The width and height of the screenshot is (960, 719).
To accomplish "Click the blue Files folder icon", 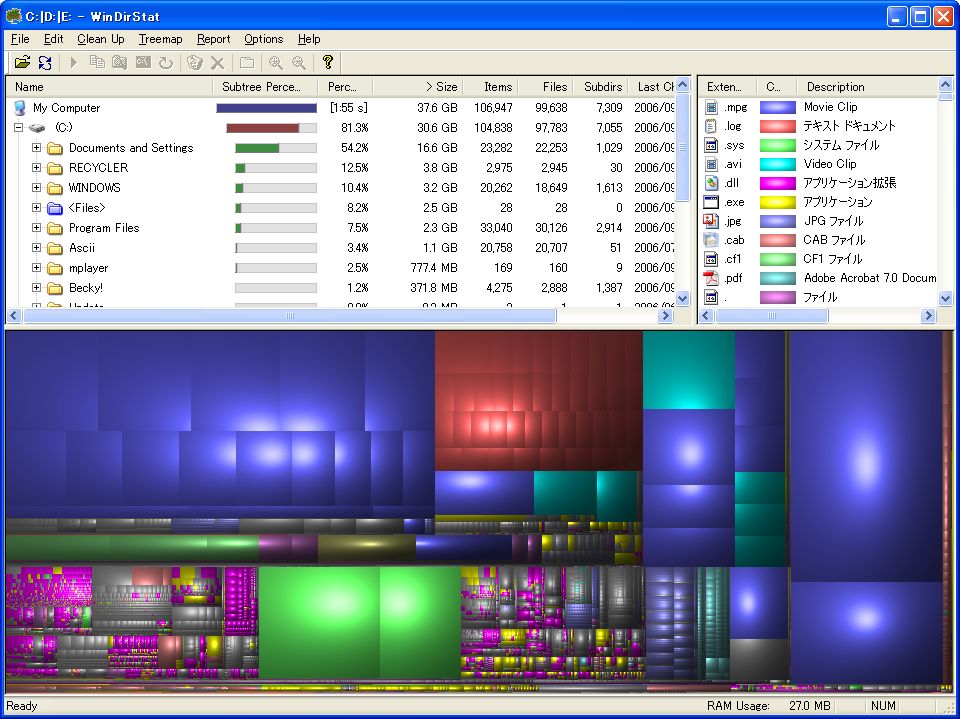I will 55,208.
